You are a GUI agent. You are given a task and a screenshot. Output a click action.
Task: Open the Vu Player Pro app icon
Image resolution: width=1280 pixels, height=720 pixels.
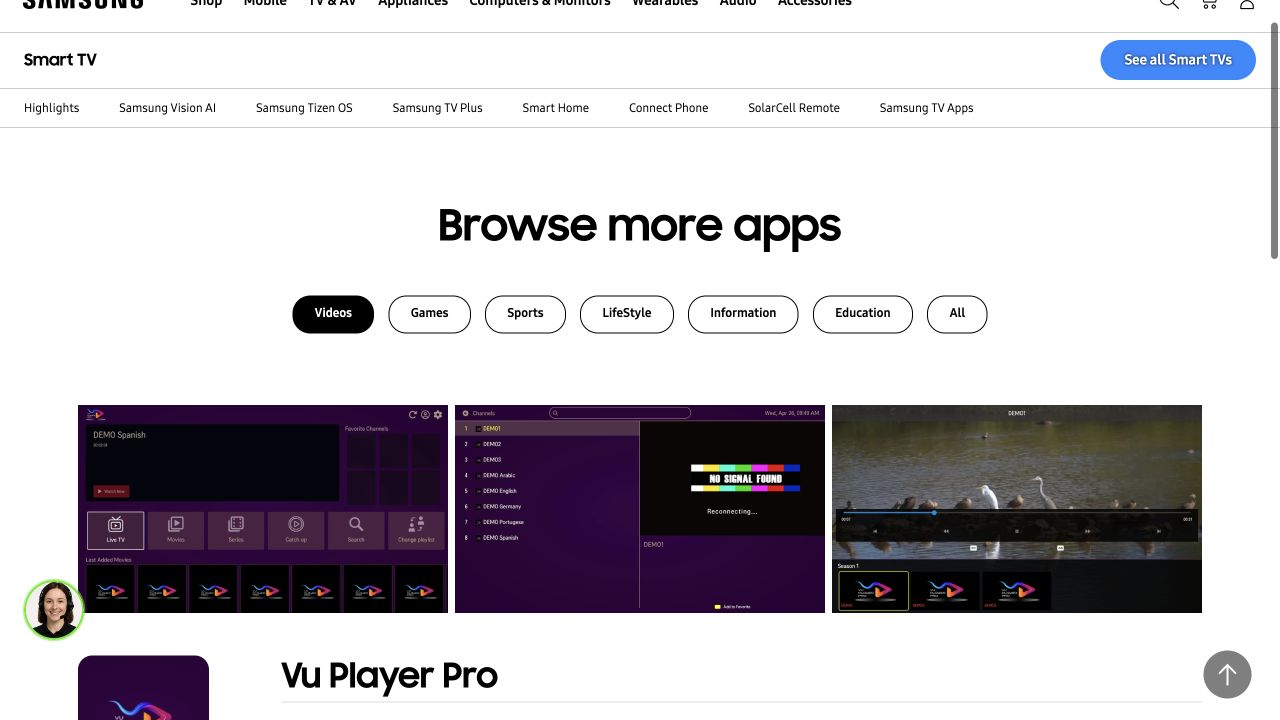point(143,688)
